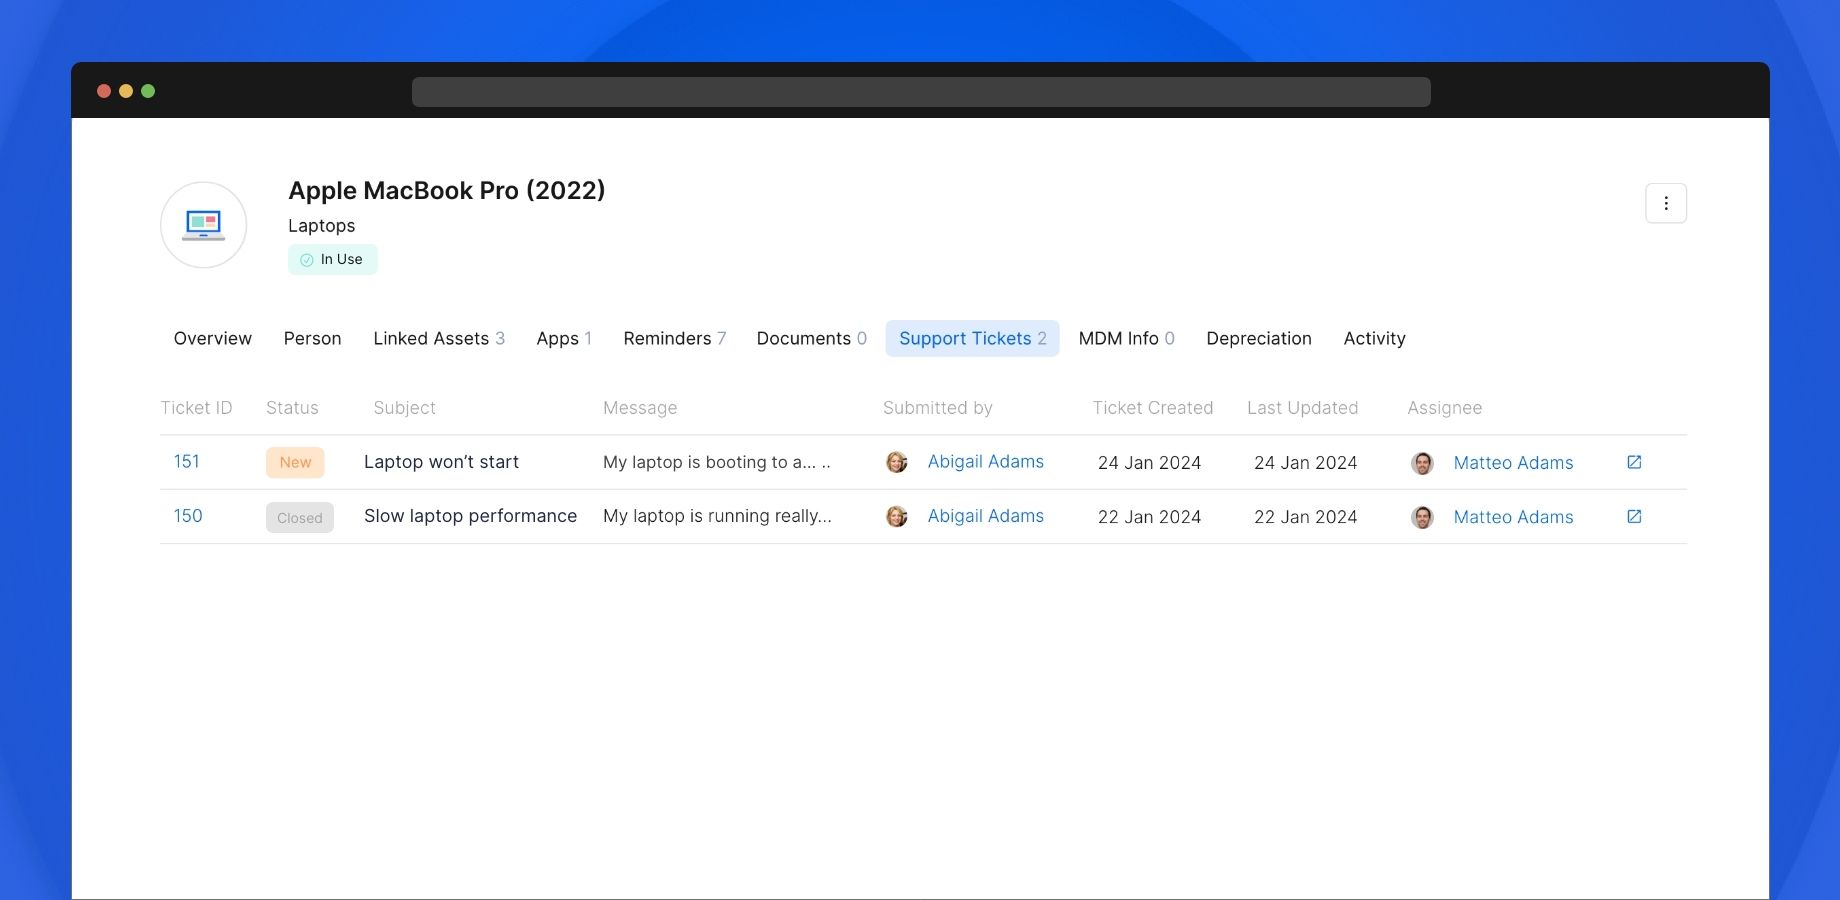Click the Status column header
The width and height of the screenshot is (1840, 900).
point(292,407)
